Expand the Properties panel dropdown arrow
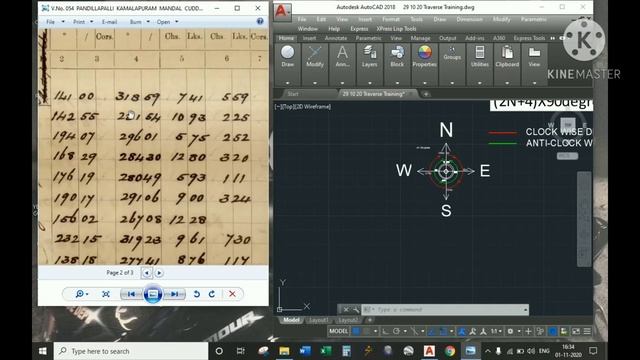The height and width of the screenshot is (360, 640). pyautogui.click(x=424, y=83)
